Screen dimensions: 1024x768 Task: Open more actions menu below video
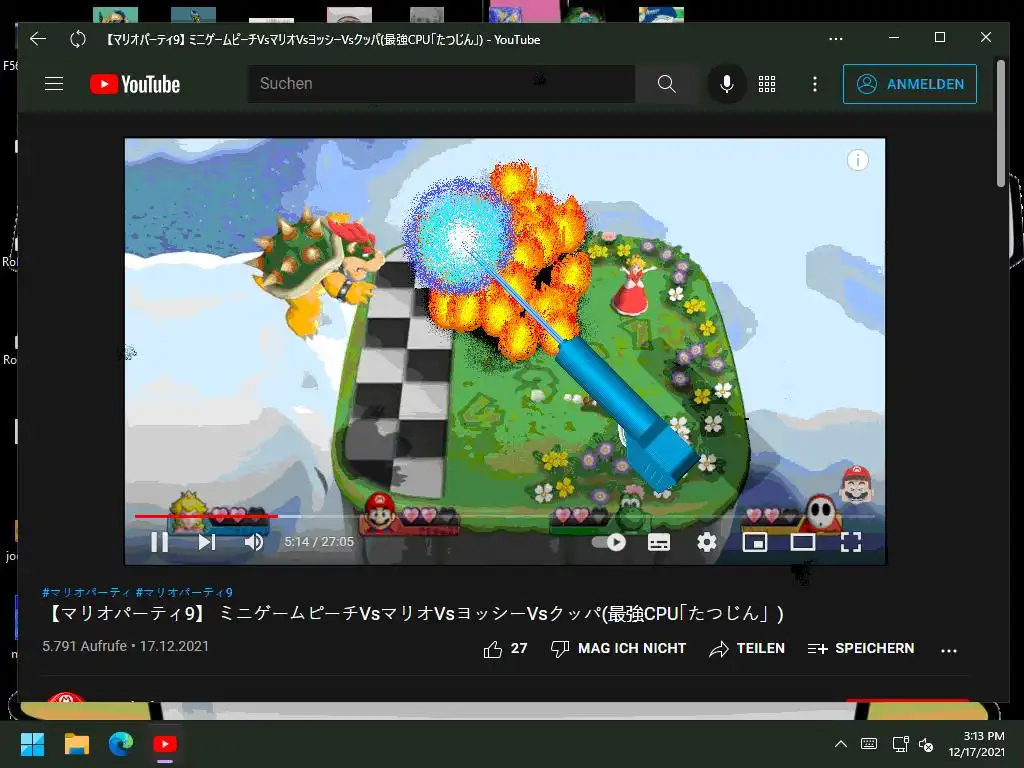click(949, 650)
